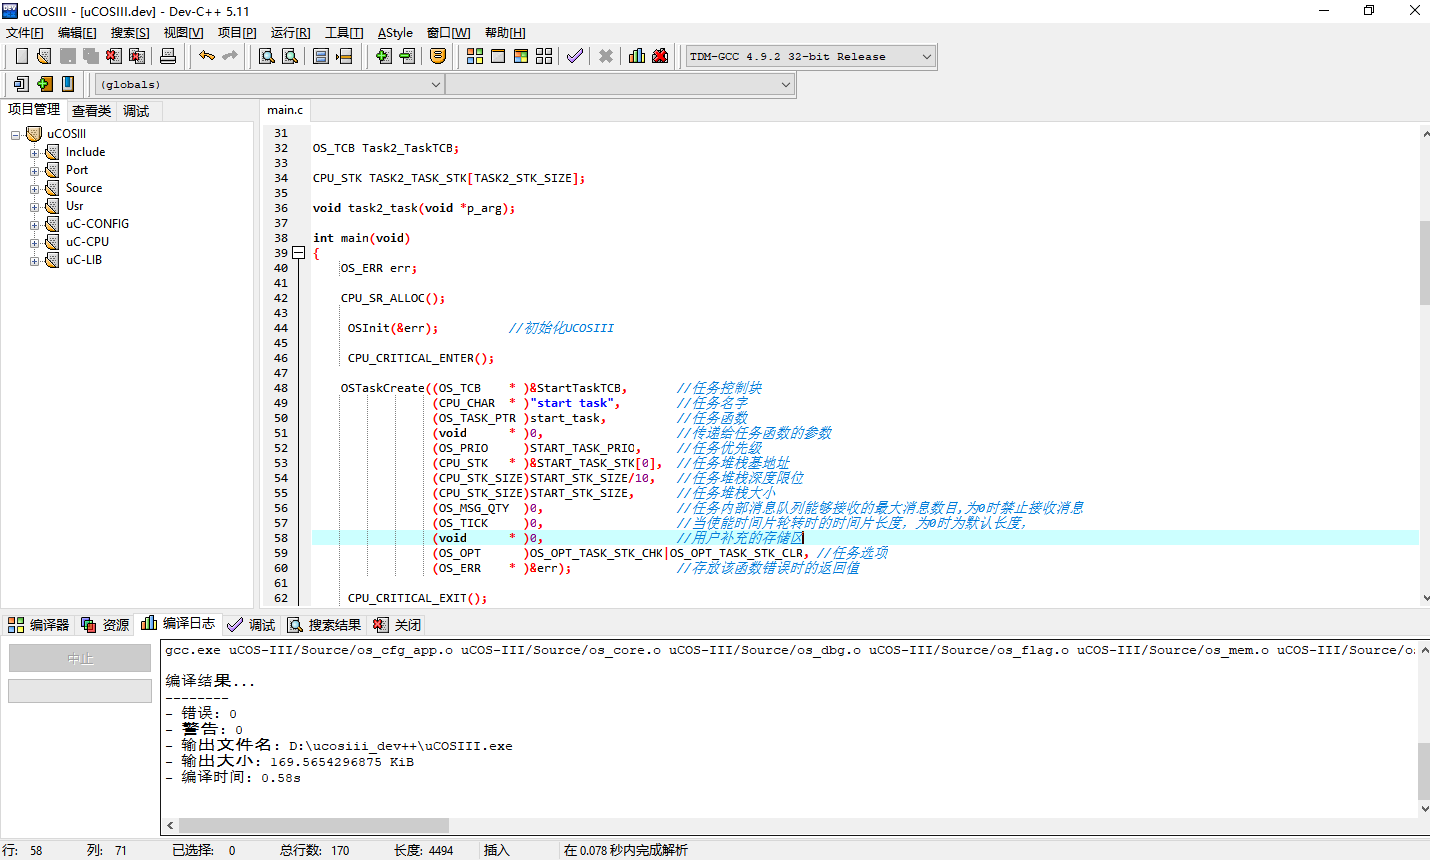This screenshot has width=1430, height=860.
Task: Click the Redo arrow icon
Action: [230, 56]
